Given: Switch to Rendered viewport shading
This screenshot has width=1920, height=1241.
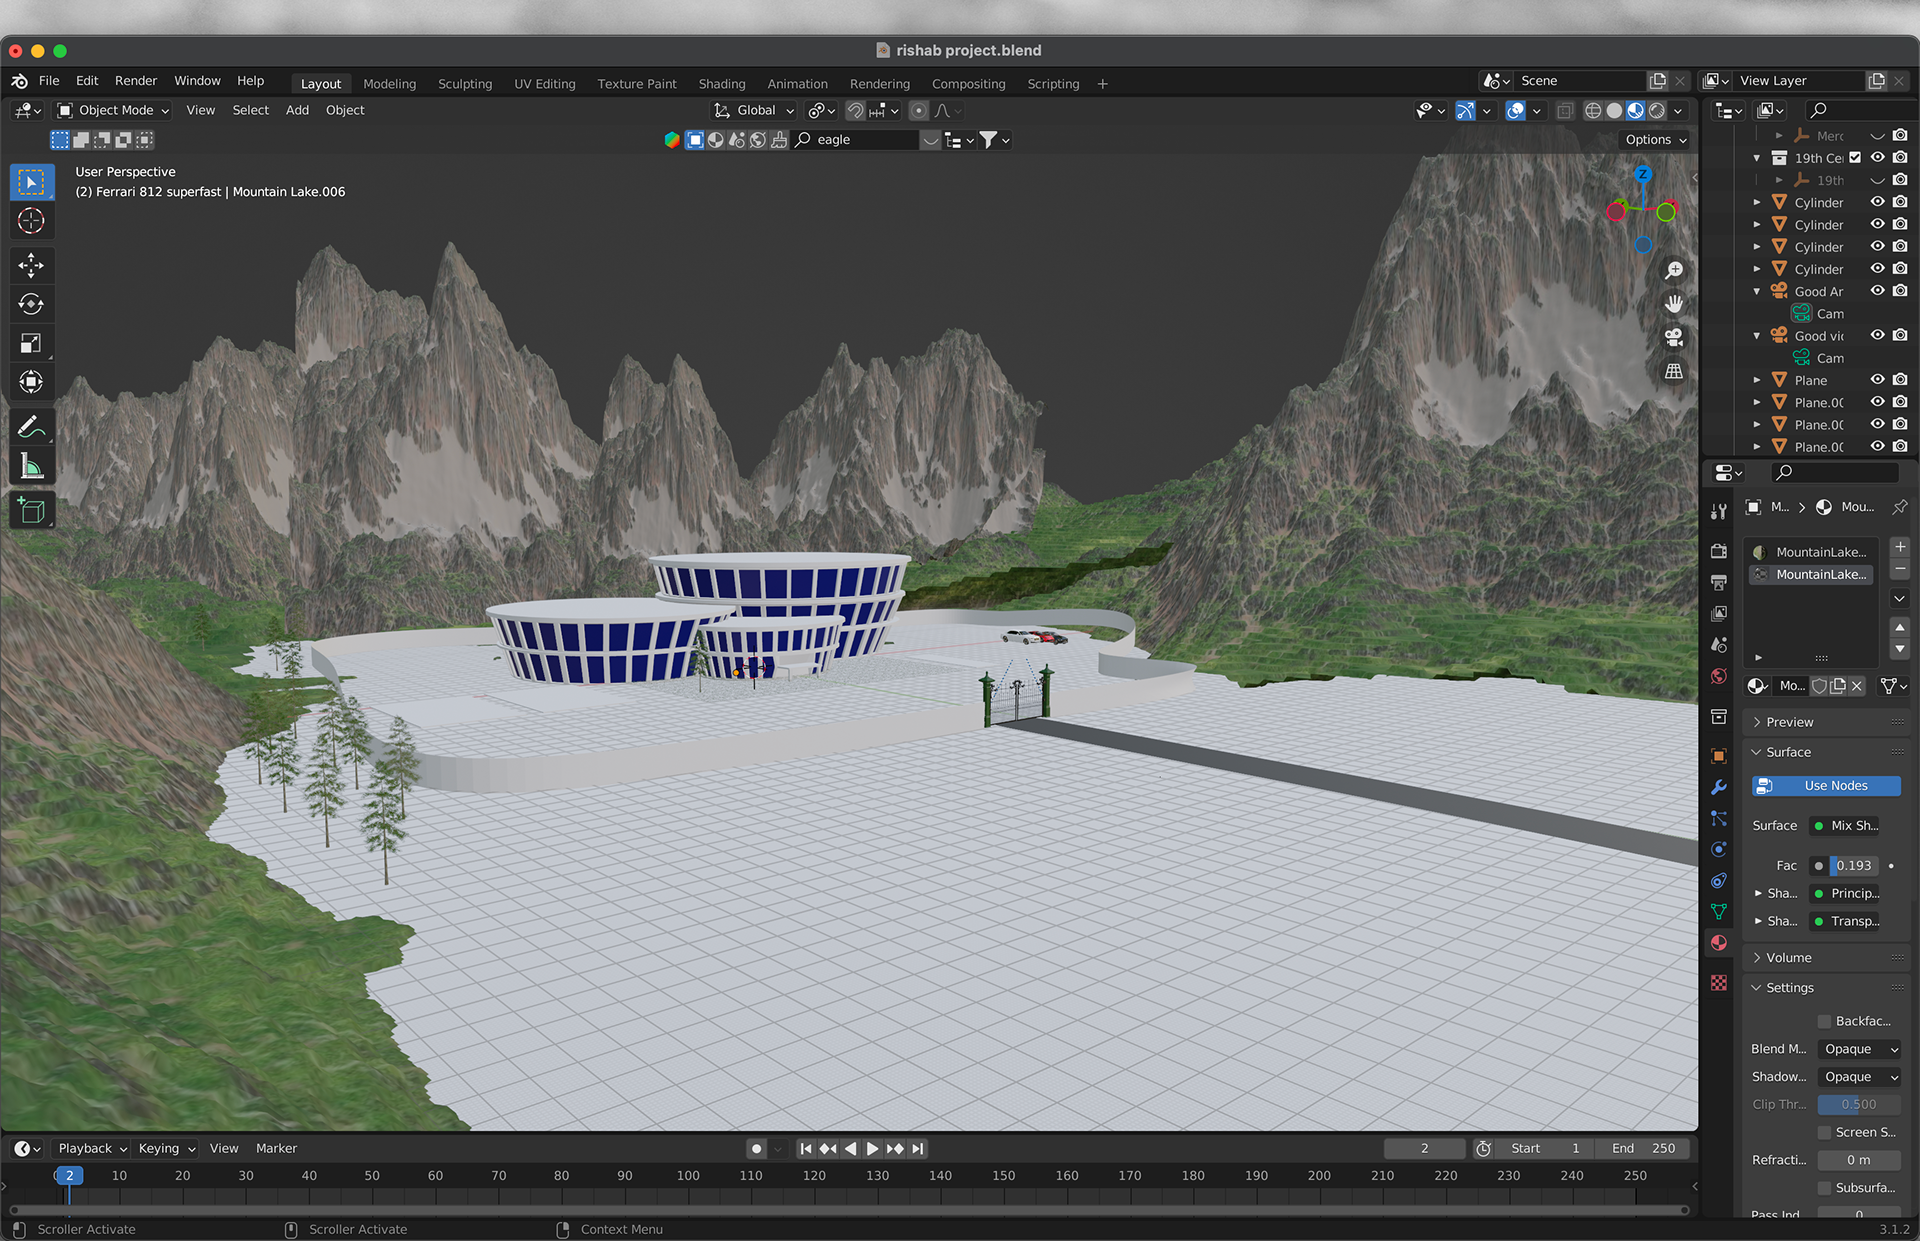Looking at the screenshot, I should (1657, 111).
